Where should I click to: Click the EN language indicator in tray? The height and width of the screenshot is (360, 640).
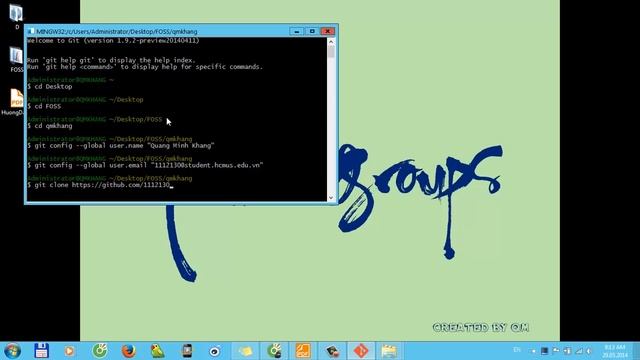tap(517, 350)
